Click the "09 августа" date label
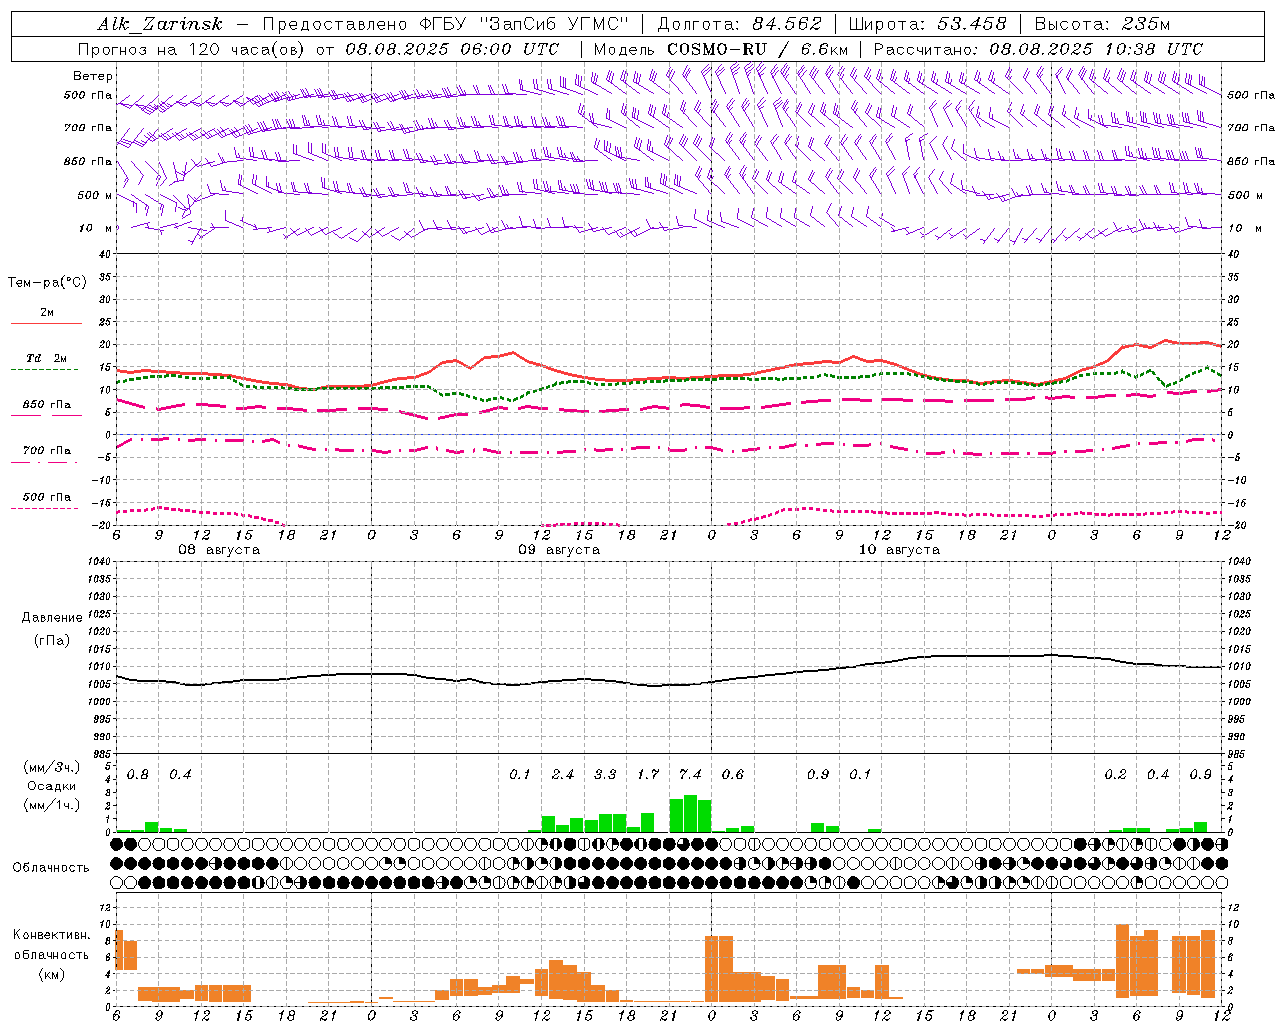 pyautogui.click(x=559, y=550)
